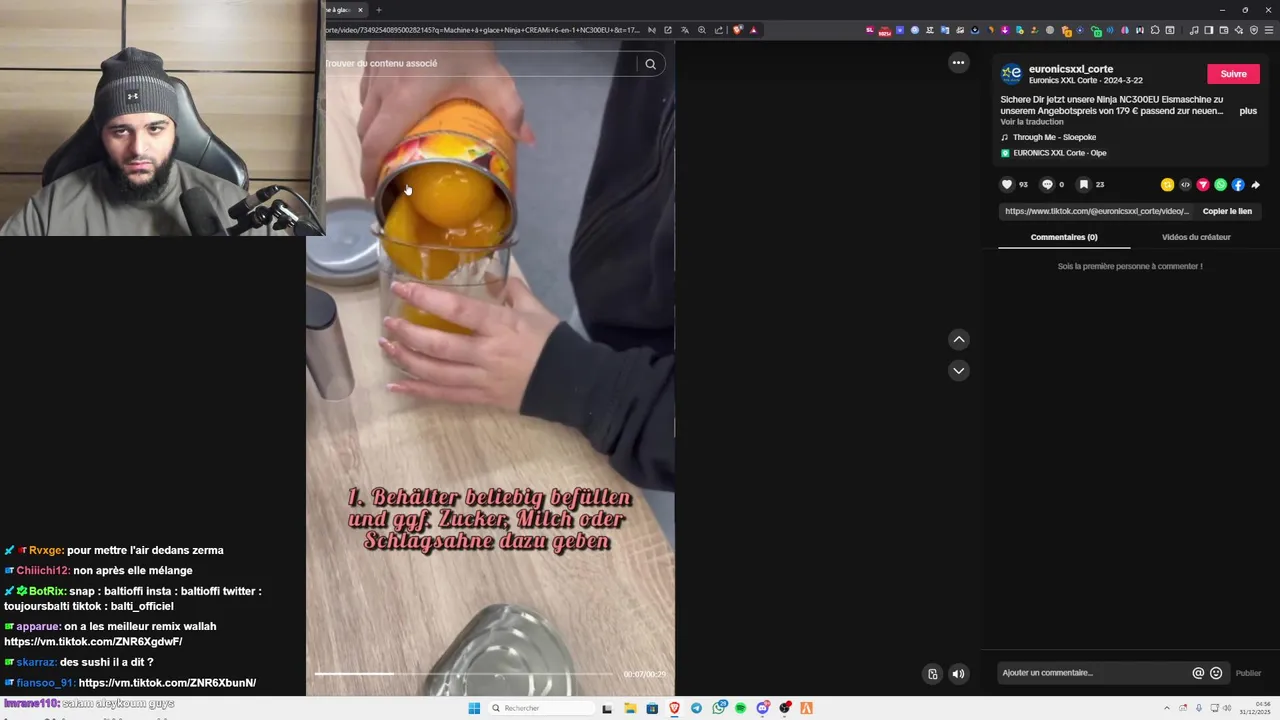The height and width of the screenshot is (720, 1280).
Task: Open fianso_91's TikTok link in chat
Action: pyautogui.click(x=167, y=683)
